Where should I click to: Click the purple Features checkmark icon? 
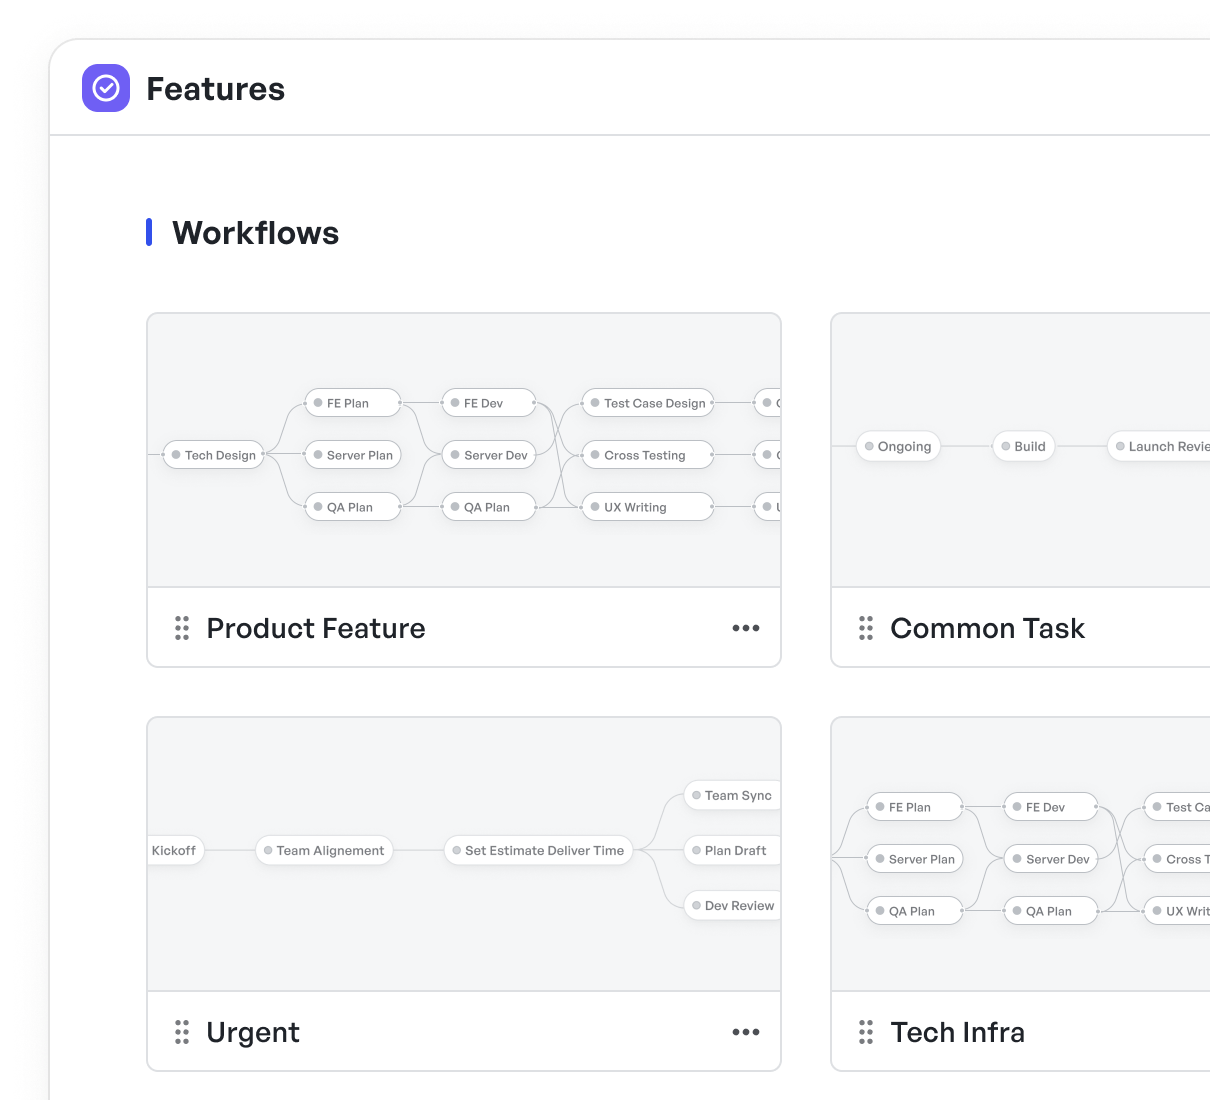click(106, 88)
